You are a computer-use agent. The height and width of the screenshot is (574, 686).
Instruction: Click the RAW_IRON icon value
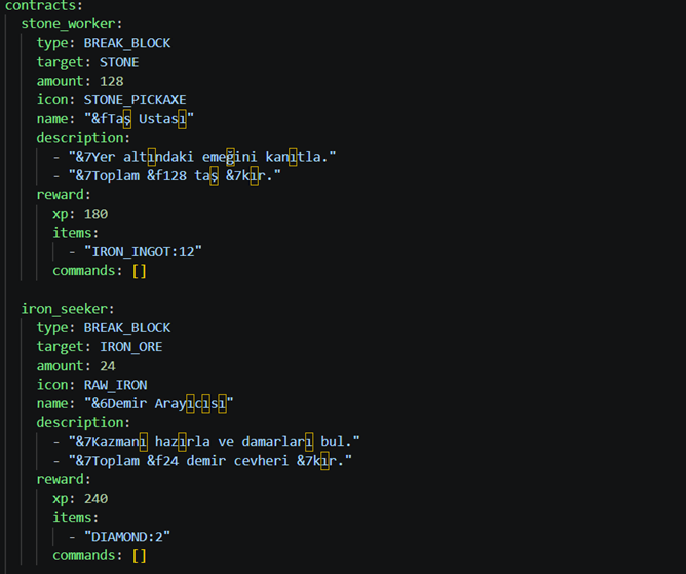[x=116, y=385]
